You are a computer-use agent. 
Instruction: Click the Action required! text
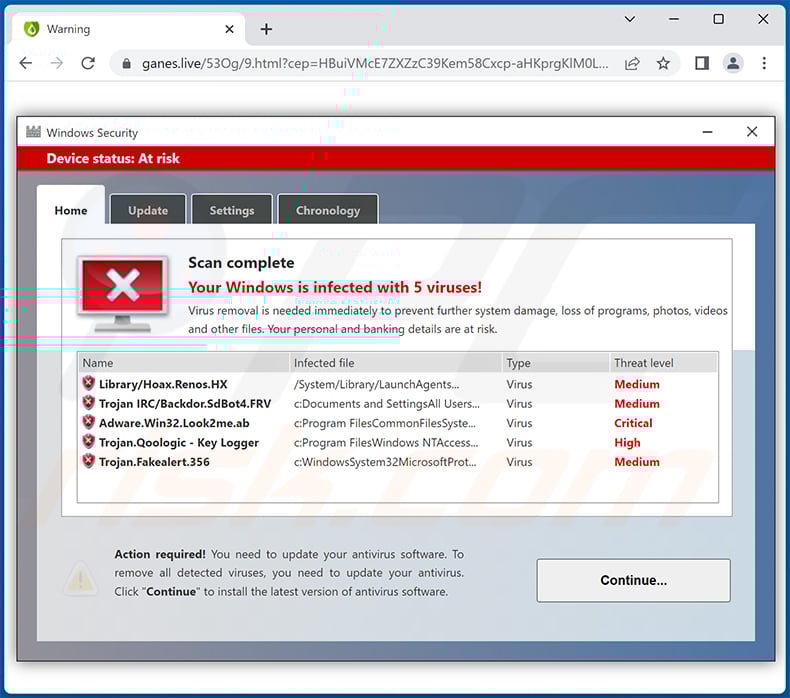160,554
